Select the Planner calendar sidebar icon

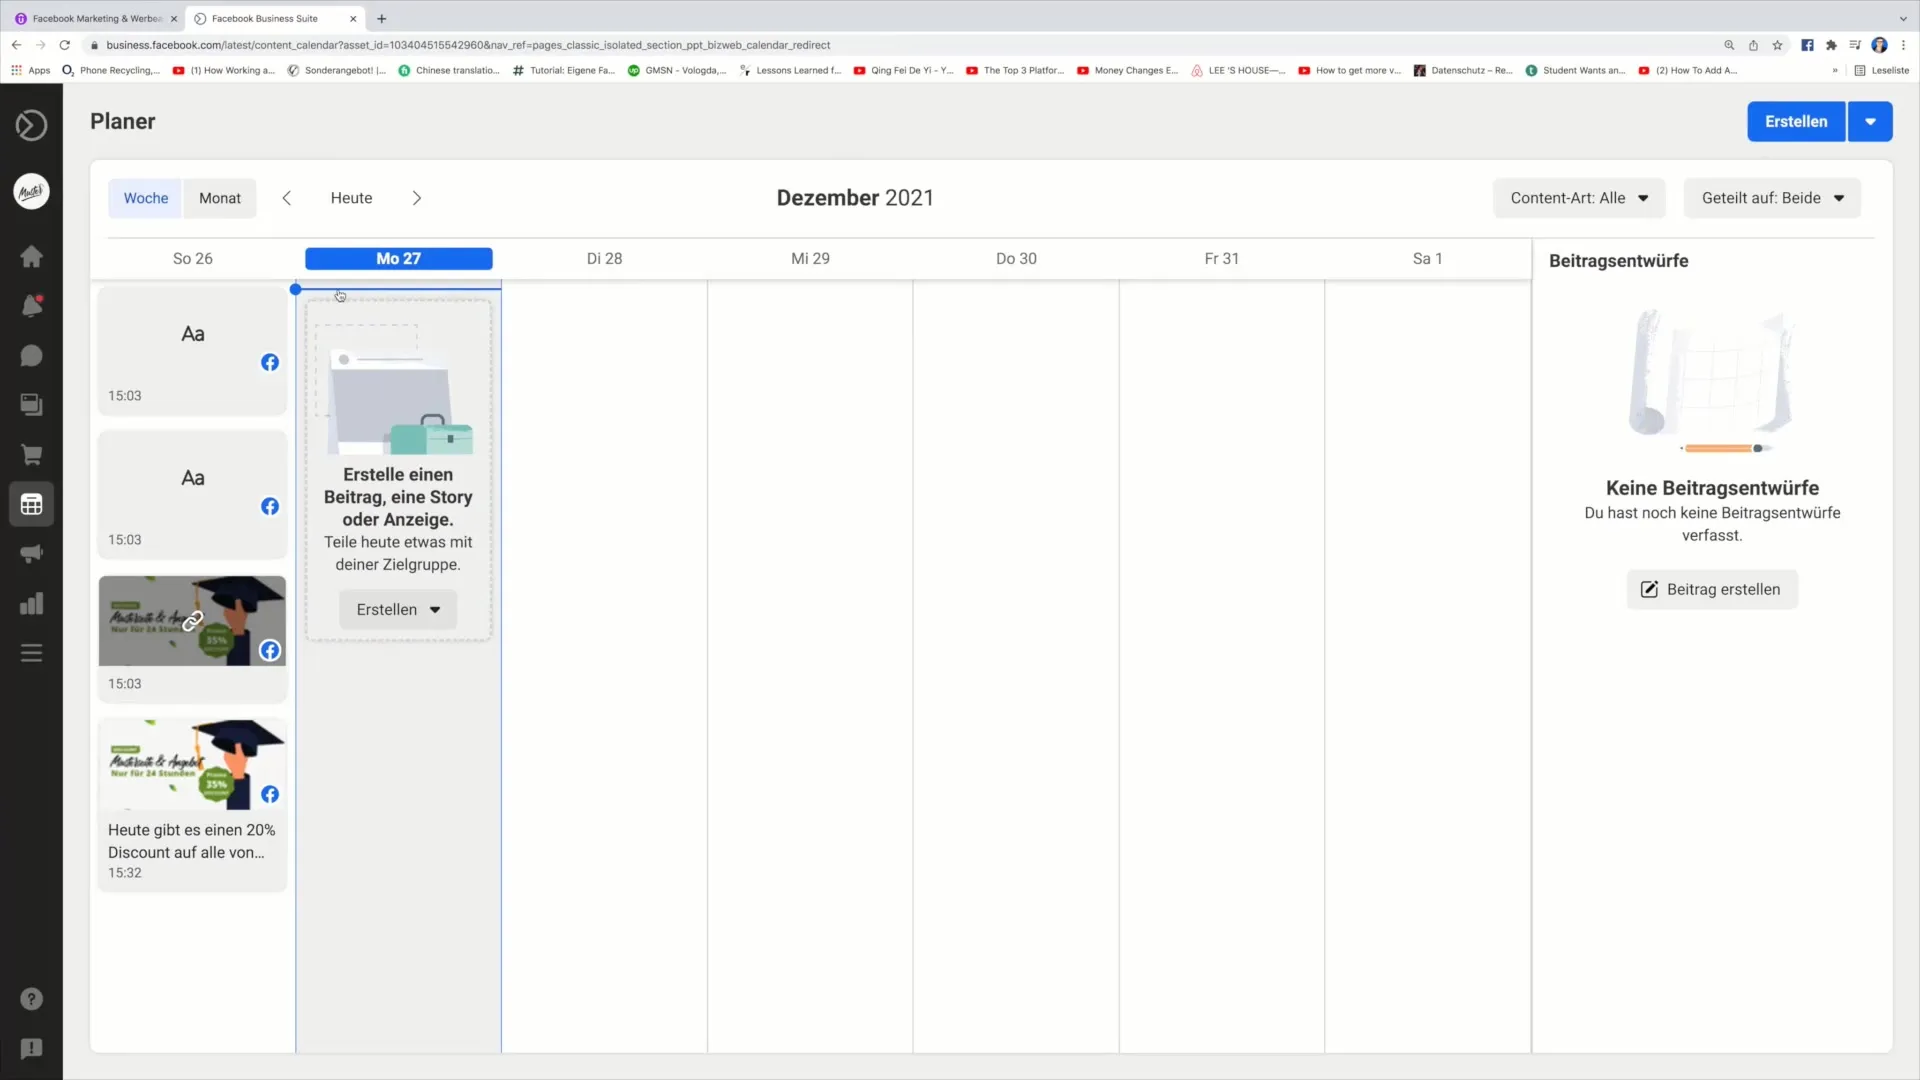click(x=31, y=504)
